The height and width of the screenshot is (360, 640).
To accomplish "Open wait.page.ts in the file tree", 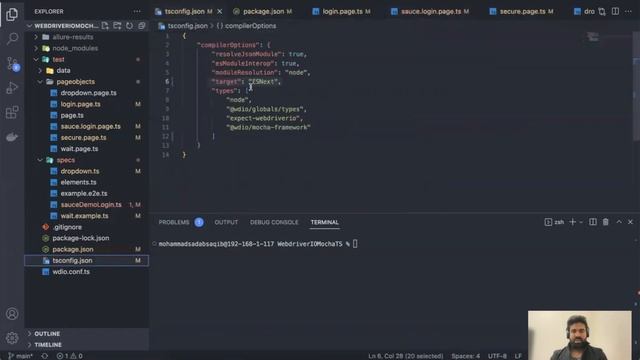I will [79, 149].
